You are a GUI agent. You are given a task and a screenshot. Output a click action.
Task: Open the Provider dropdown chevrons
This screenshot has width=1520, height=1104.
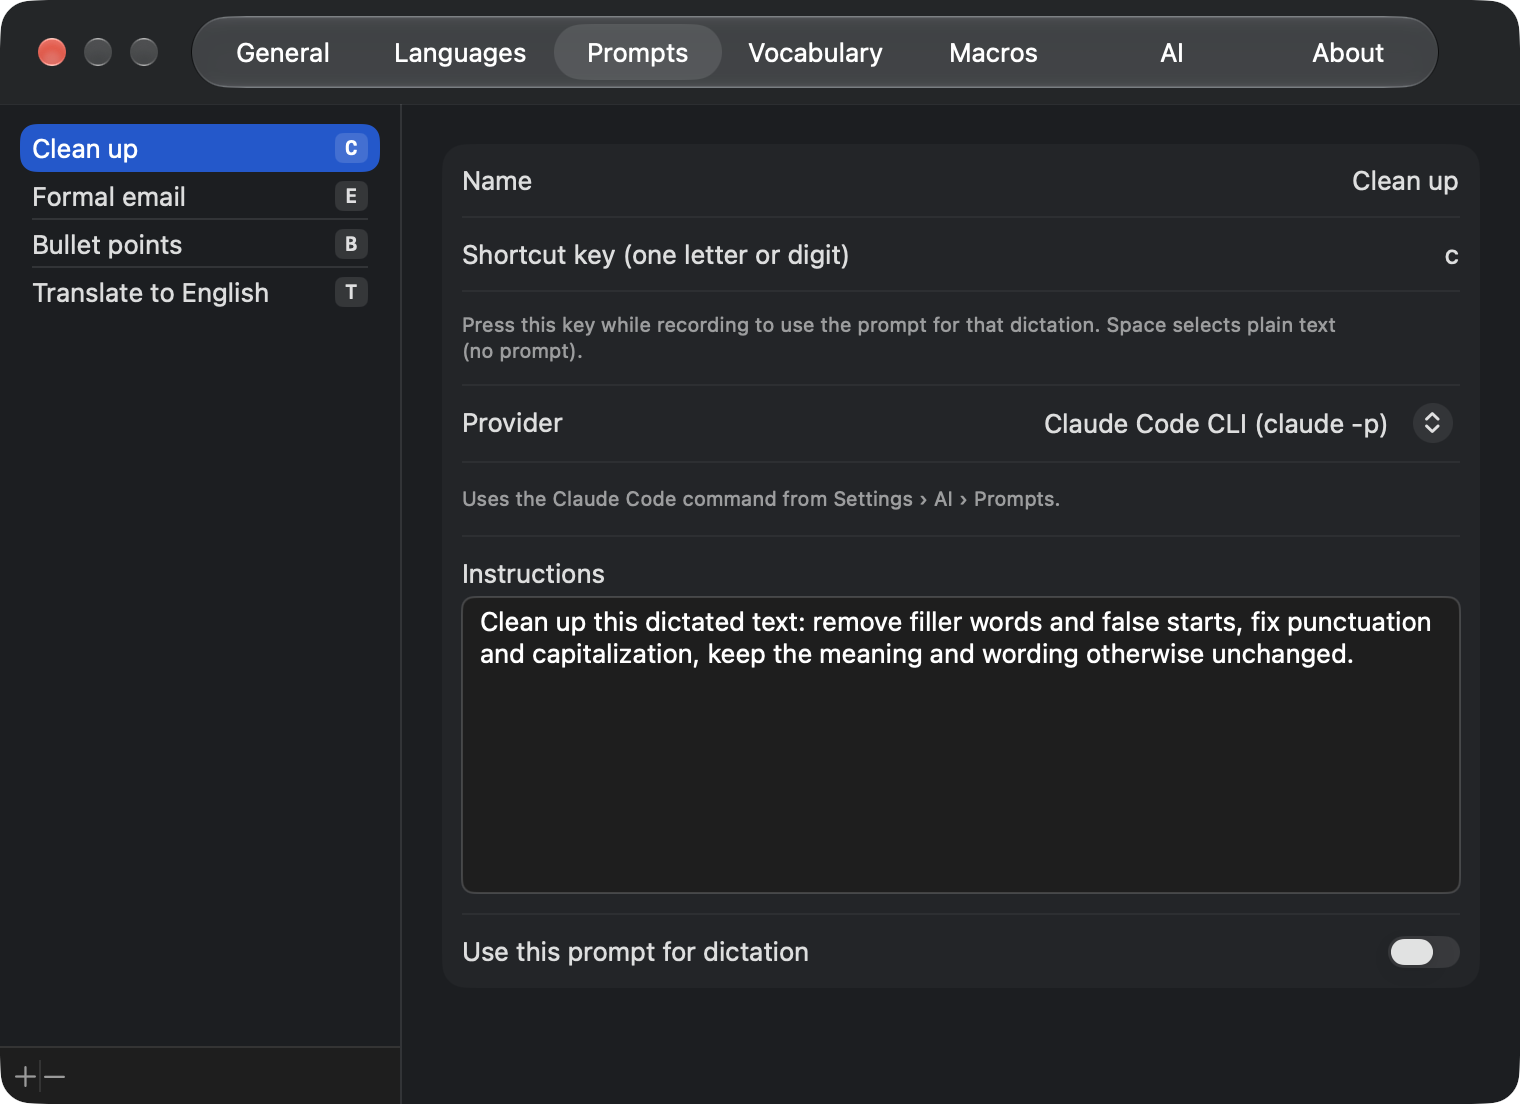[x=1432, y=423]
